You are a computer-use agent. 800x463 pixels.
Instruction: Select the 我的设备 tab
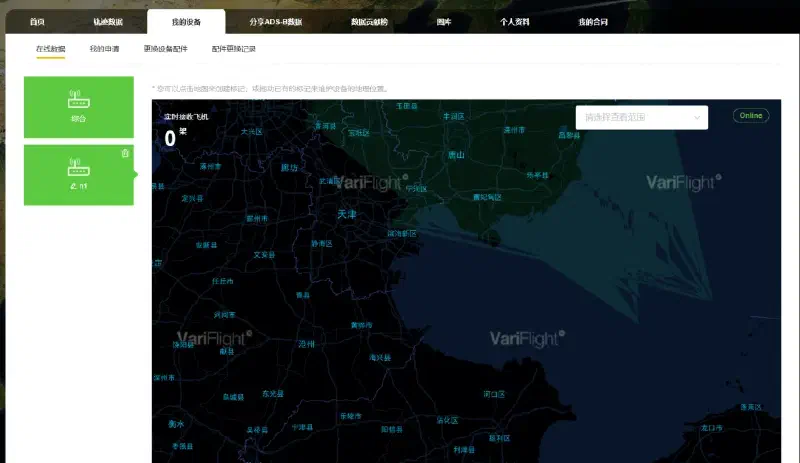click(186, 22)
